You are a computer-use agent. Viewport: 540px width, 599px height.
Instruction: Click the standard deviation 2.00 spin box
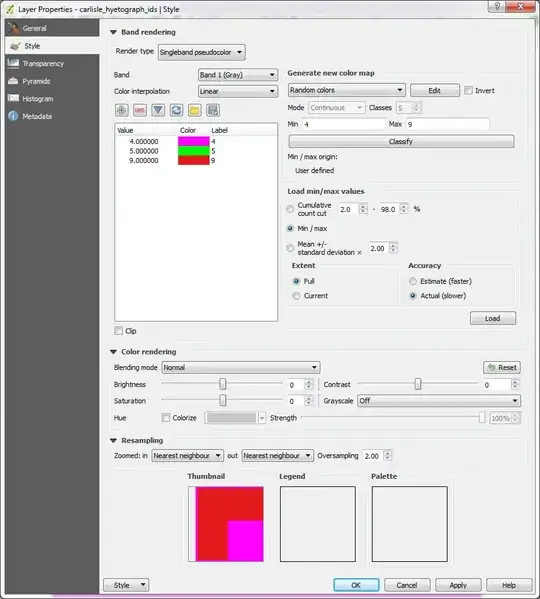(x=383, y=248)
